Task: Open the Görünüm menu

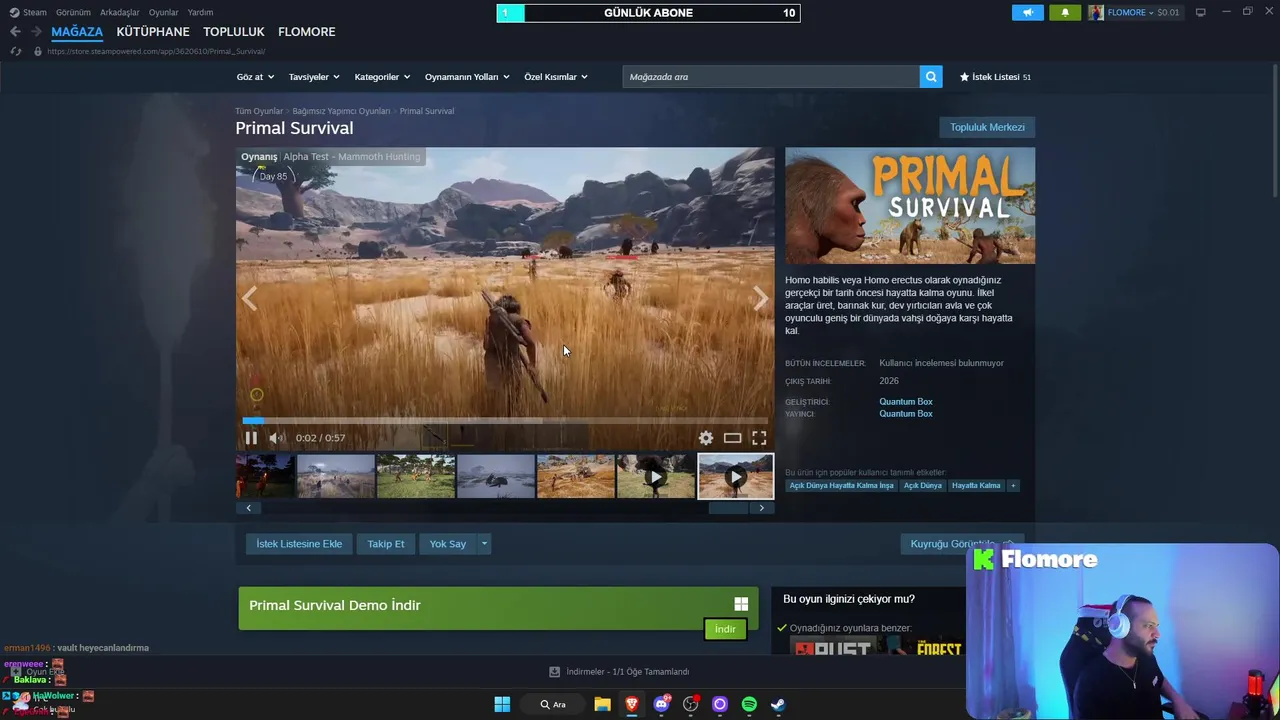Action: (x=73, y=12)
